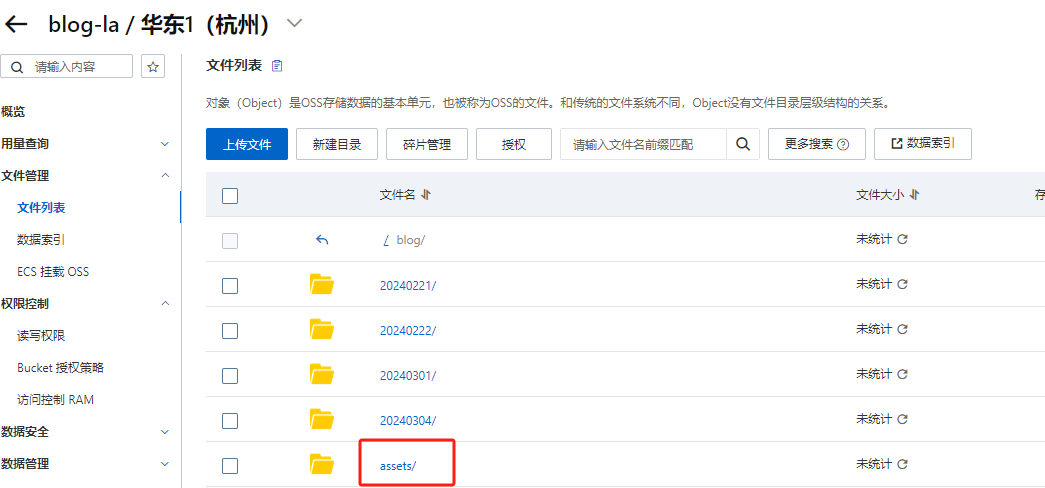Open 更多搜索 options
The width and height of the screenshot is (1045, 488).
[x=816, y=144]
